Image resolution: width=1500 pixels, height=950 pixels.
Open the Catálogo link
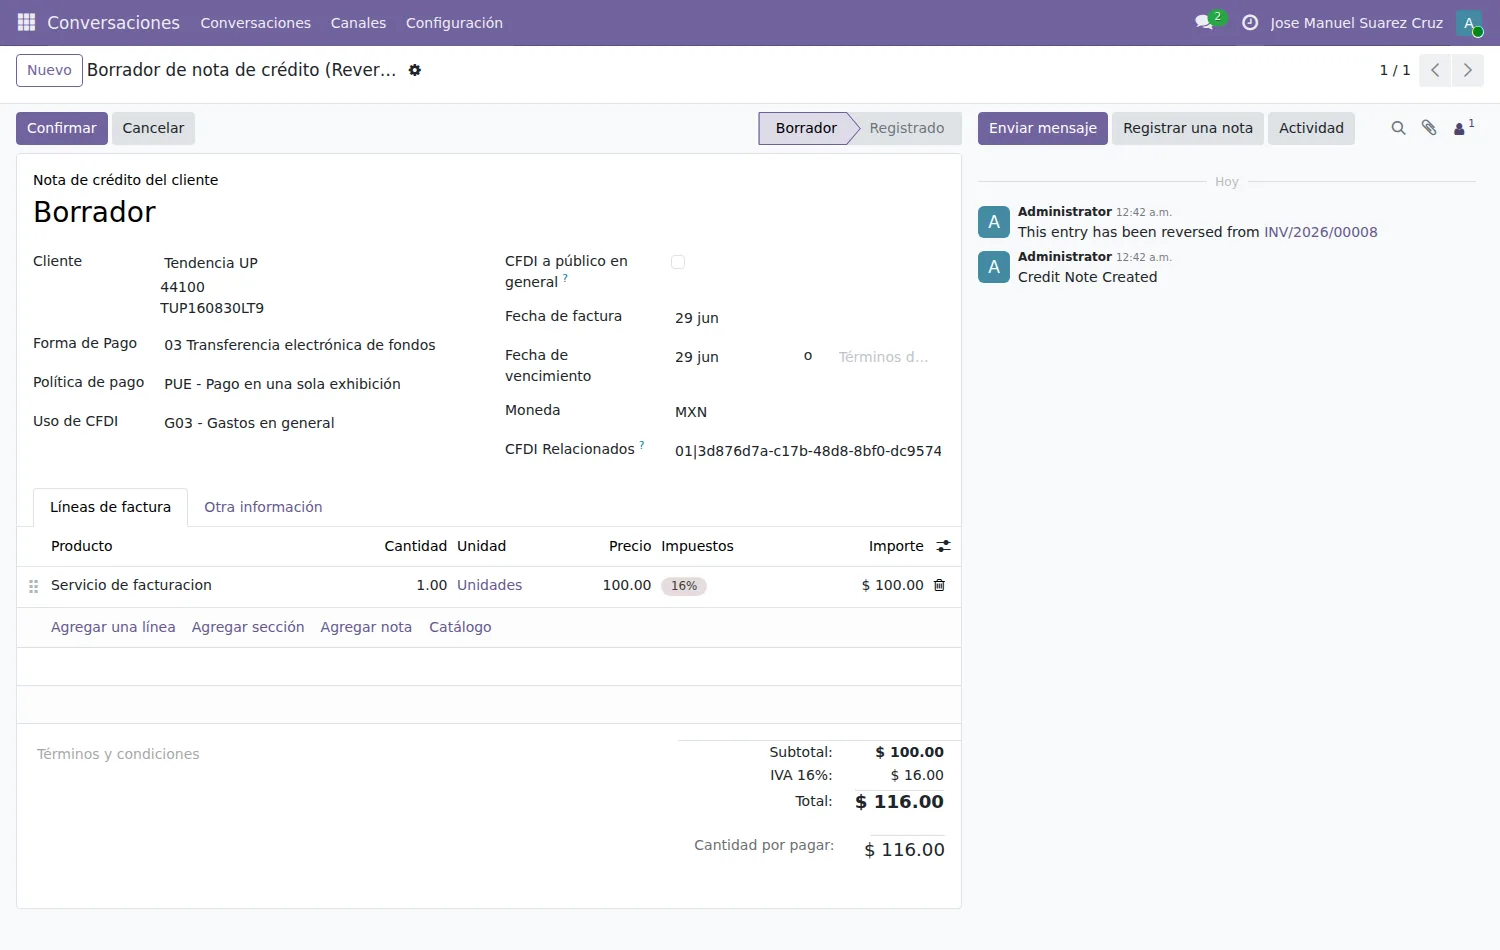click(460, 627)
